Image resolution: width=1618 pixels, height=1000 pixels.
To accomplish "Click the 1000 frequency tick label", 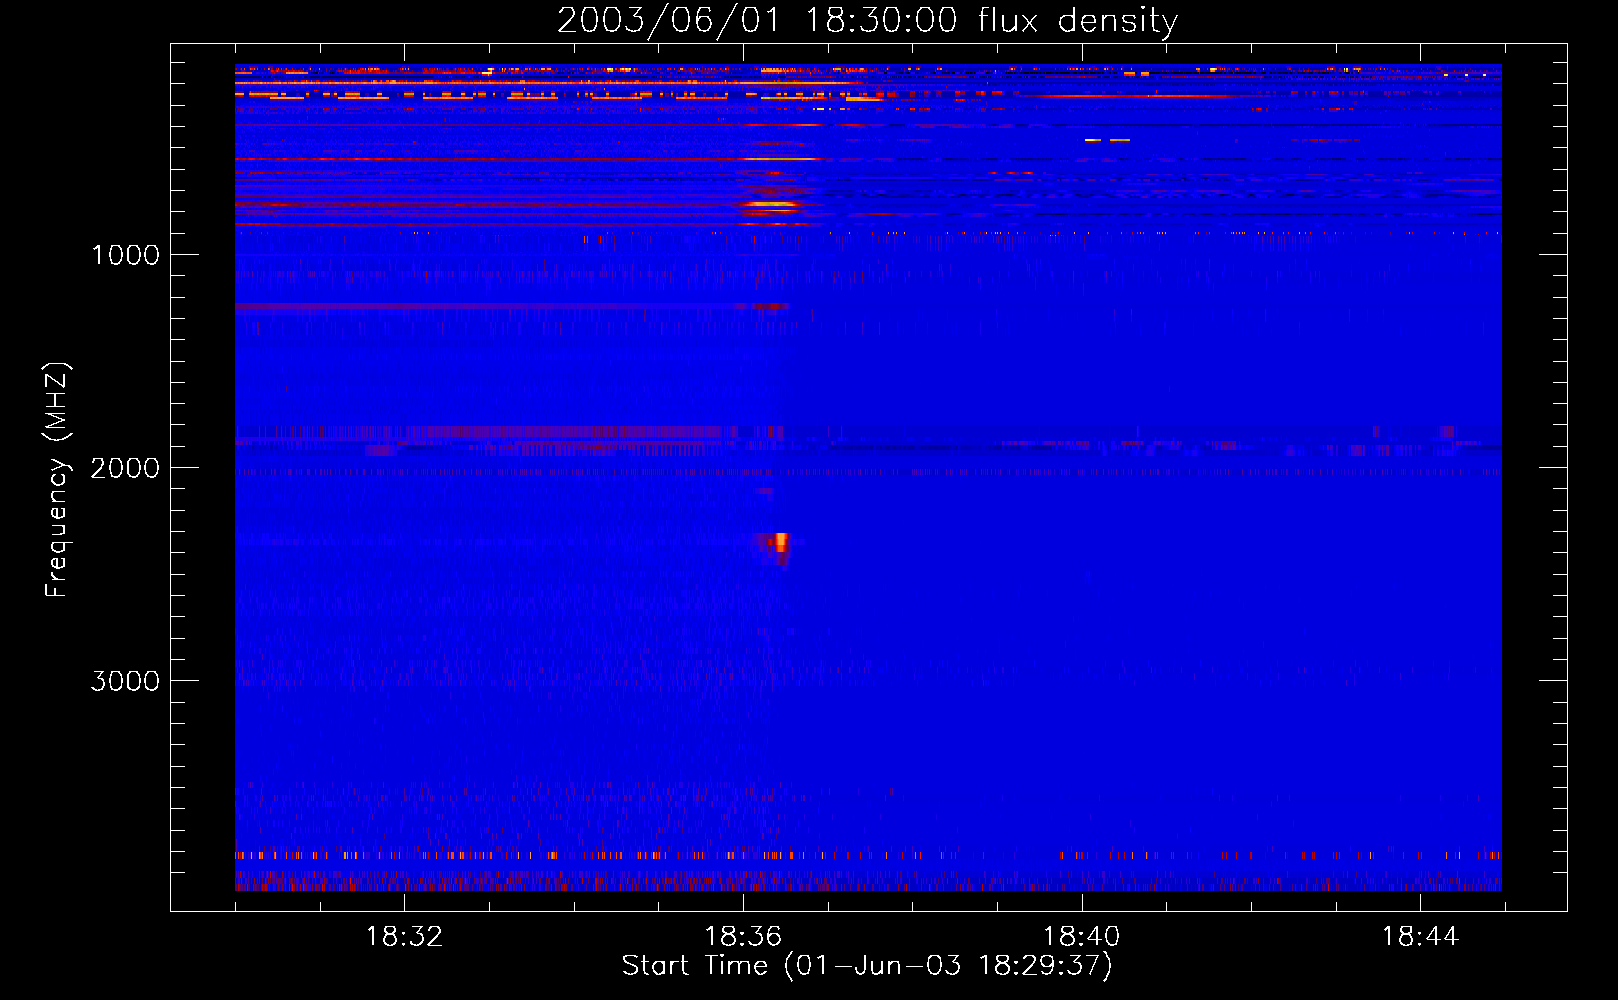I will point(125,255).
